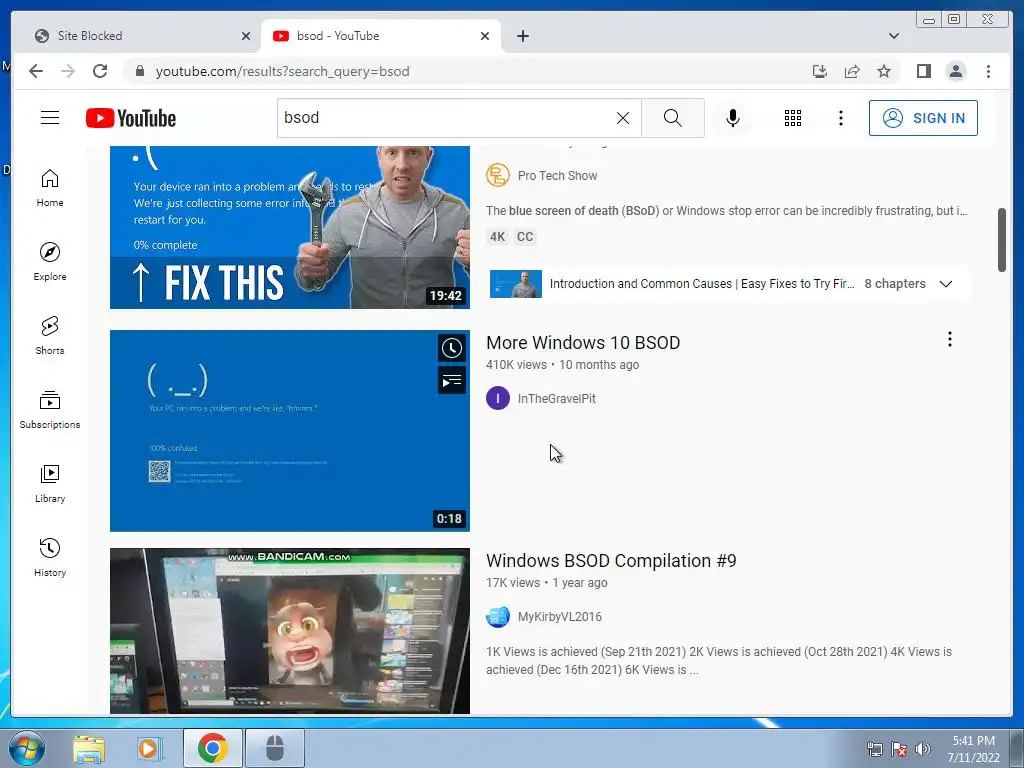Close the bsod - YouTube tab
The image size is (1024, 768).
(485, 36)
